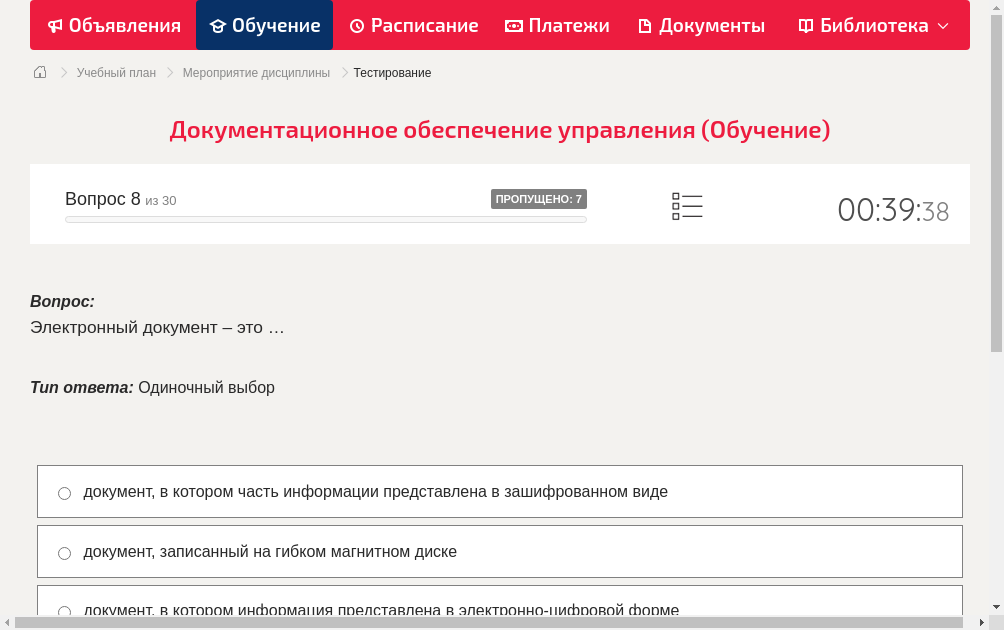This screenshot has height=630, width=1004.
Task: Click the home icon in the breadcrumb
Action: 39,72
